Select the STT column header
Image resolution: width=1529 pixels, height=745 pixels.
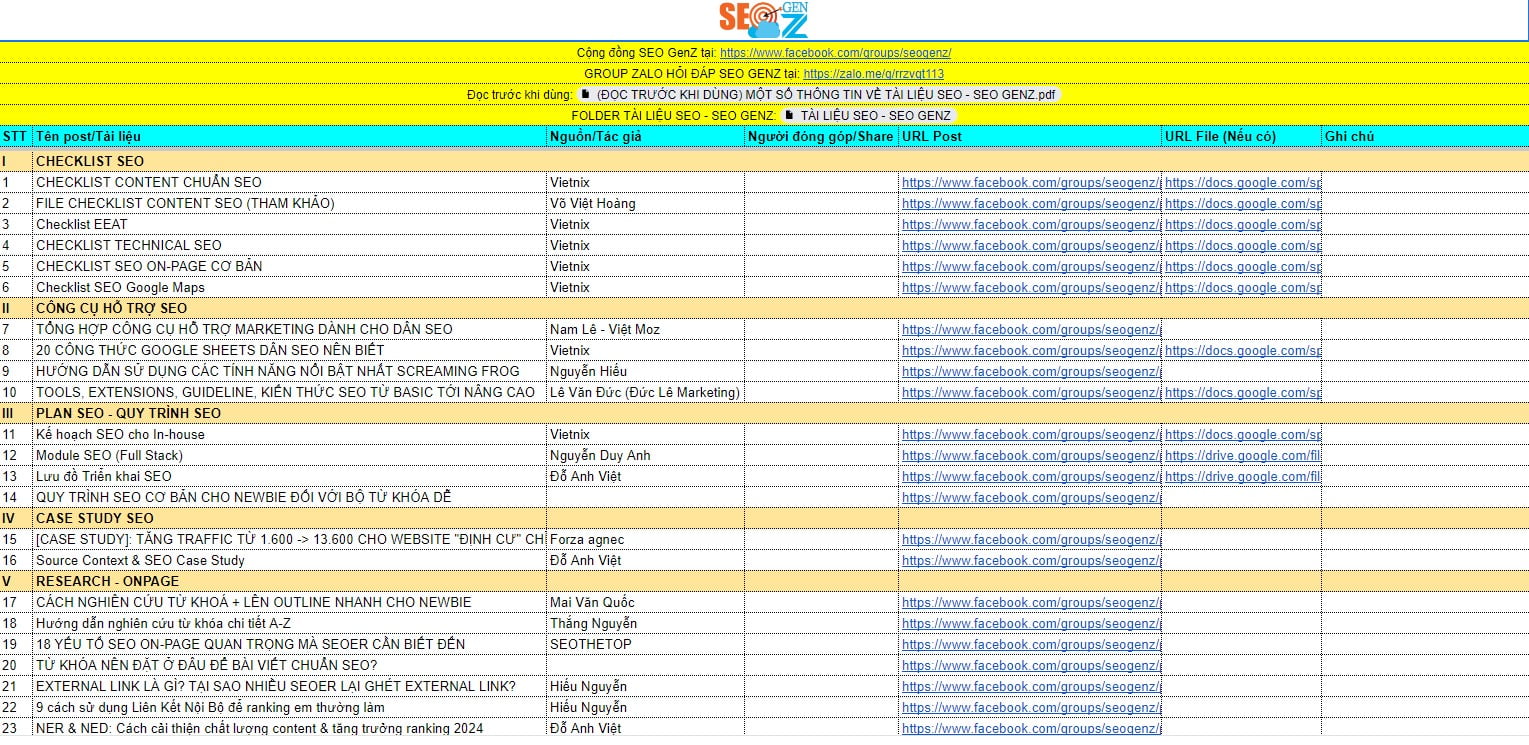pos(16,137)
